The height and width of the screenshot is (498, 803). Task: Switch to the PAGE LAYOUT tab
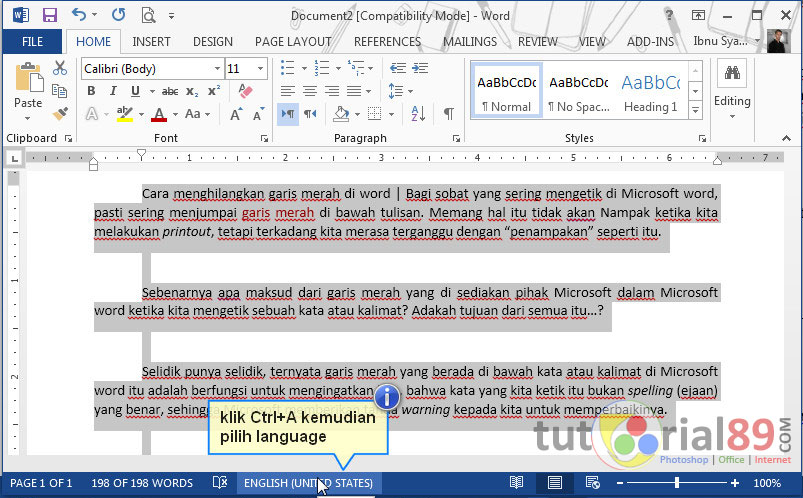pyautogui.click(x=293, y=42)
